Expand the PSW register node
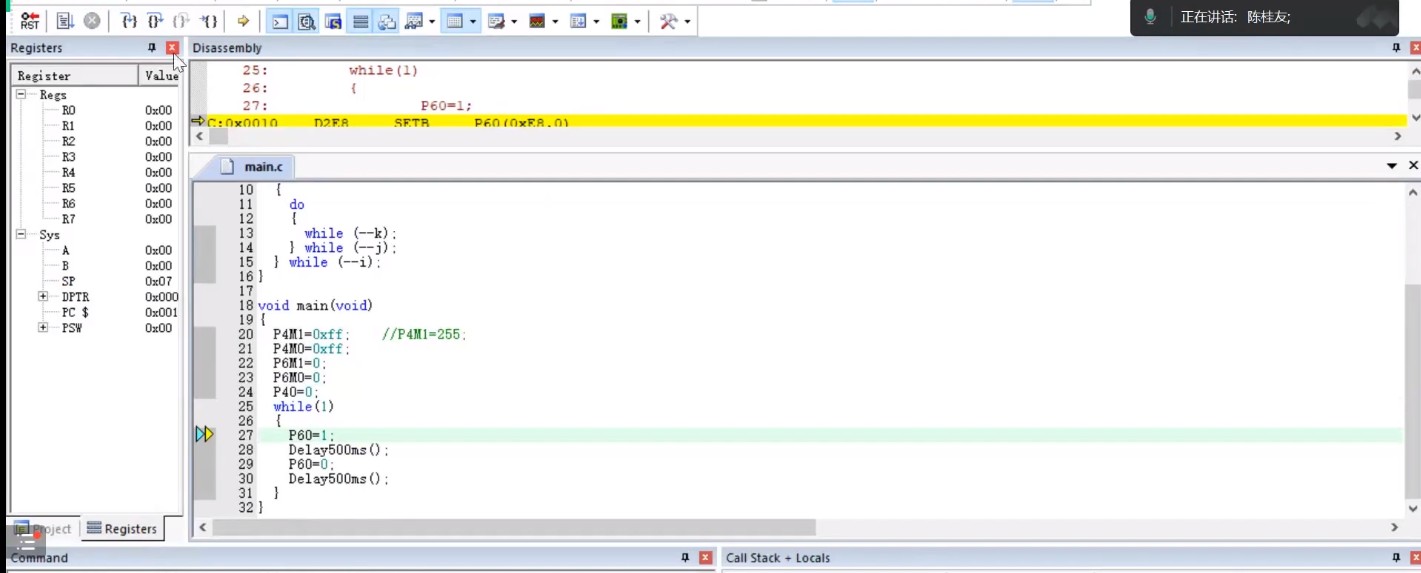 click(x=43, y=328)
